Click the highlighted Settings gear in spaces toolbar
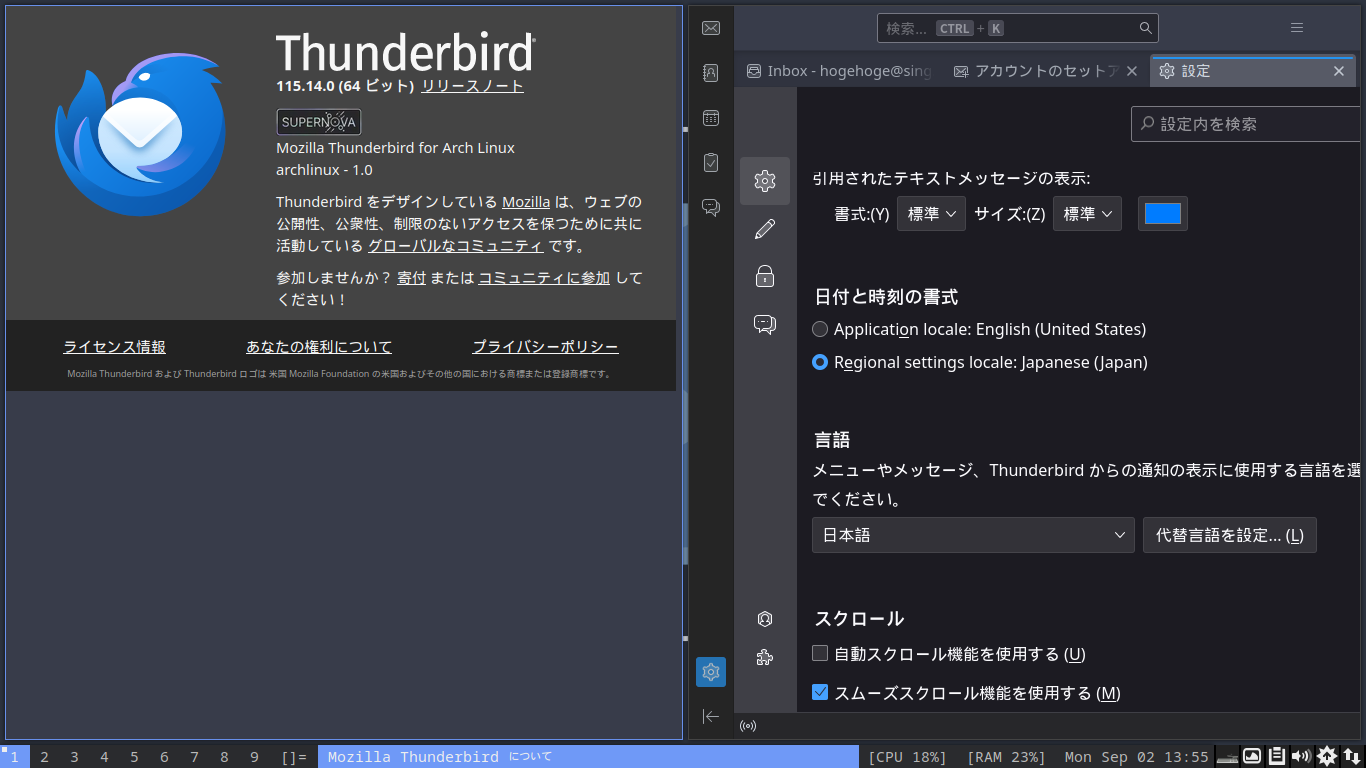The image size is (1366, 768). [711, 672]
